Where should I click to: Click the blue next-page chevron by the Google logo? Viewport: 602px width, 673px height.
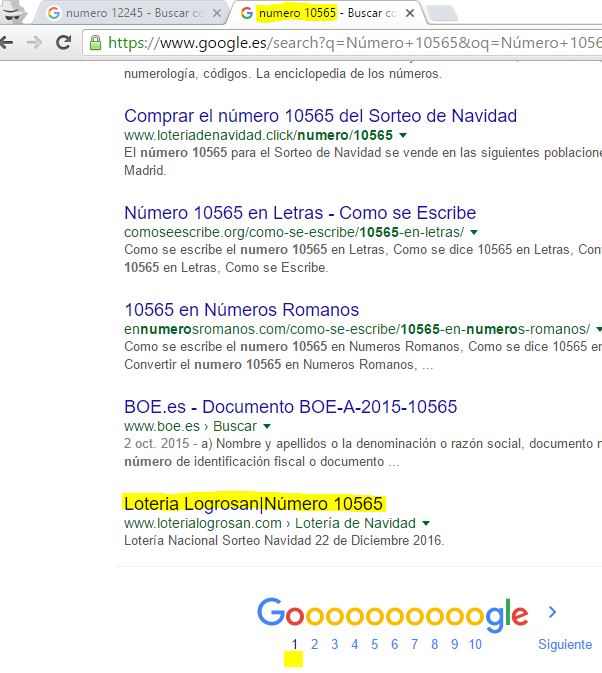(x=552, y=612)
